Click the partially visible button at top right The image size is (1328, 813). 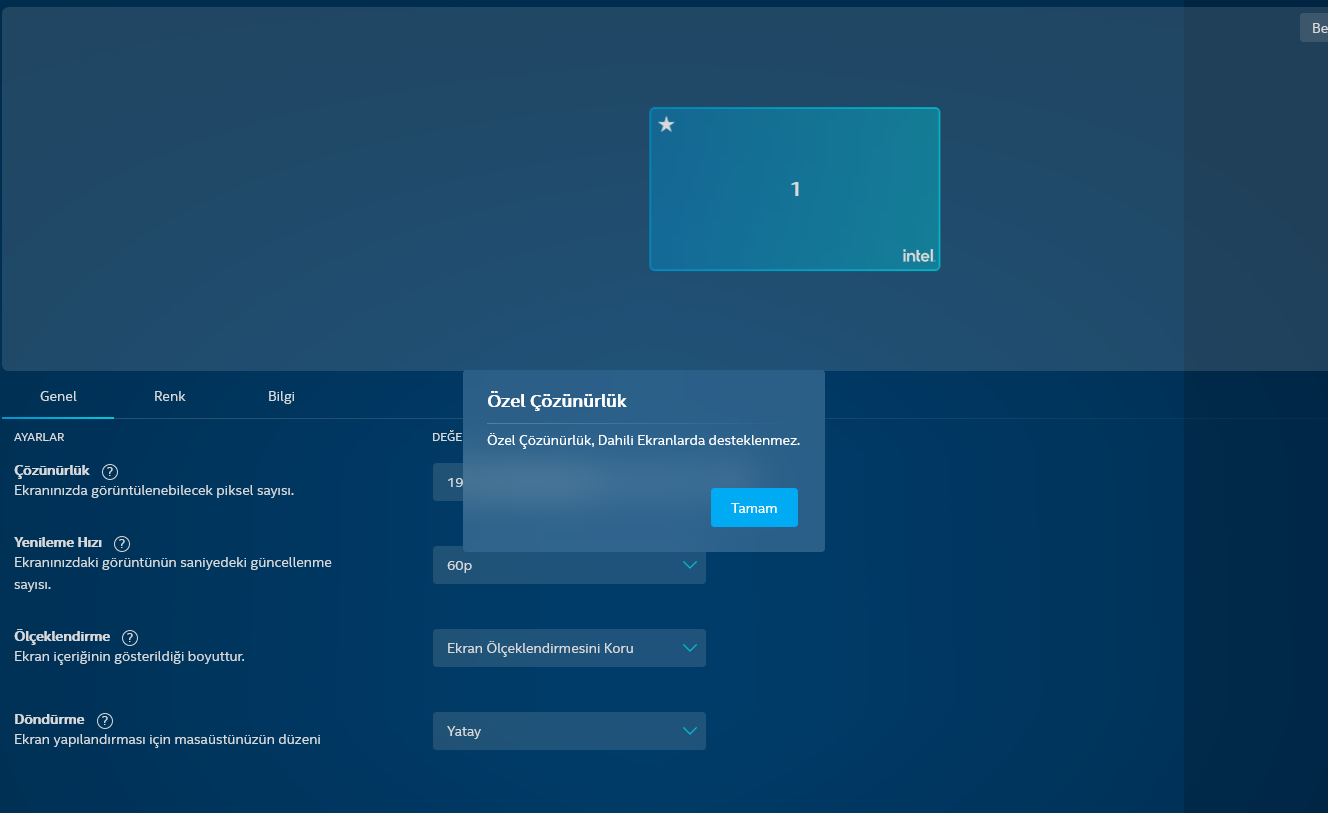(x=1314, y=28)
